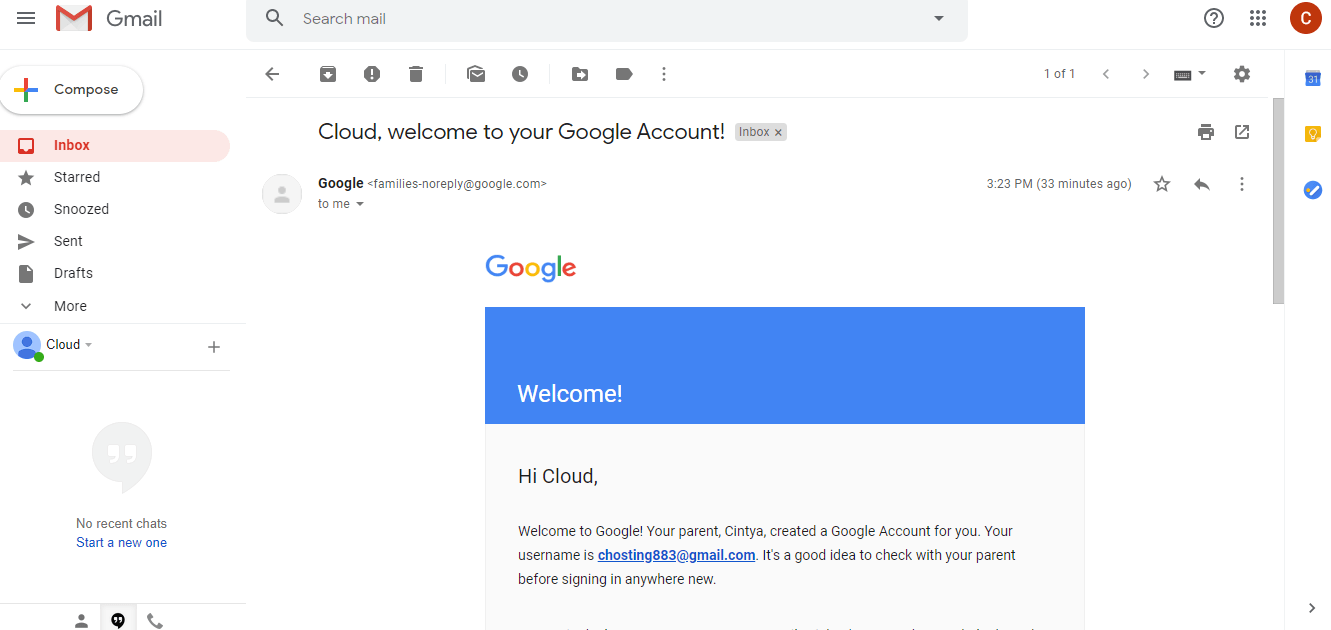Go to the Starred folder
The width and height of the screenshot is (1331, 630).
tap(77, 177)
